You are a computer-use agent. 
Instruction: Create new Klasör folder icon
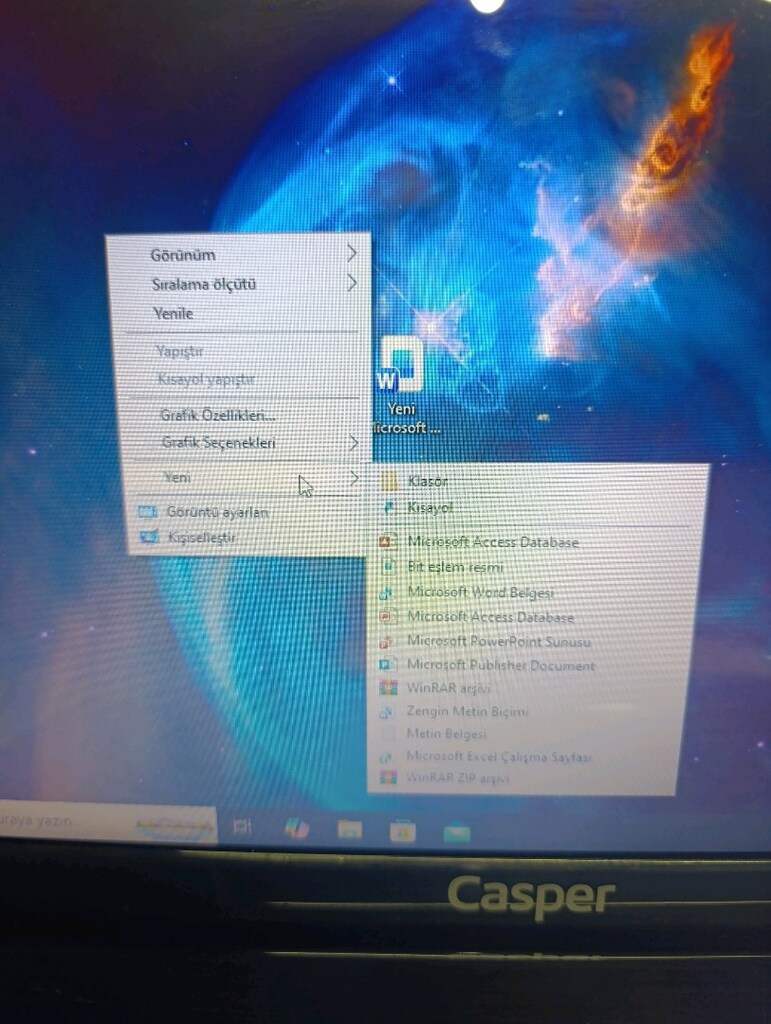389,482
